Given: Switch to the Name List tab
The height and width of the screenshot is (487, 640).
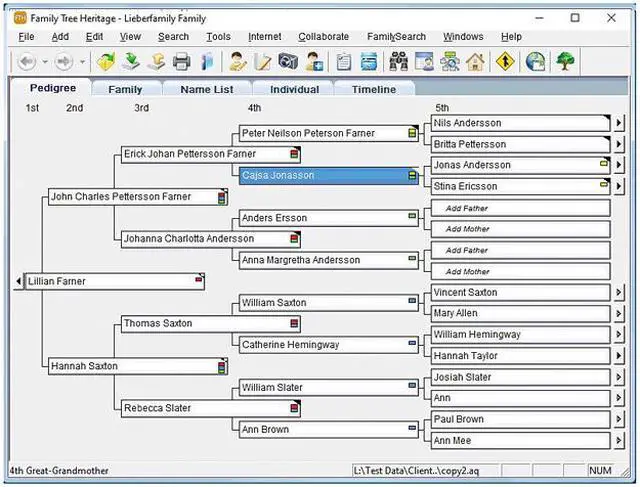Looking at the screenshot, I should point(207,89).
